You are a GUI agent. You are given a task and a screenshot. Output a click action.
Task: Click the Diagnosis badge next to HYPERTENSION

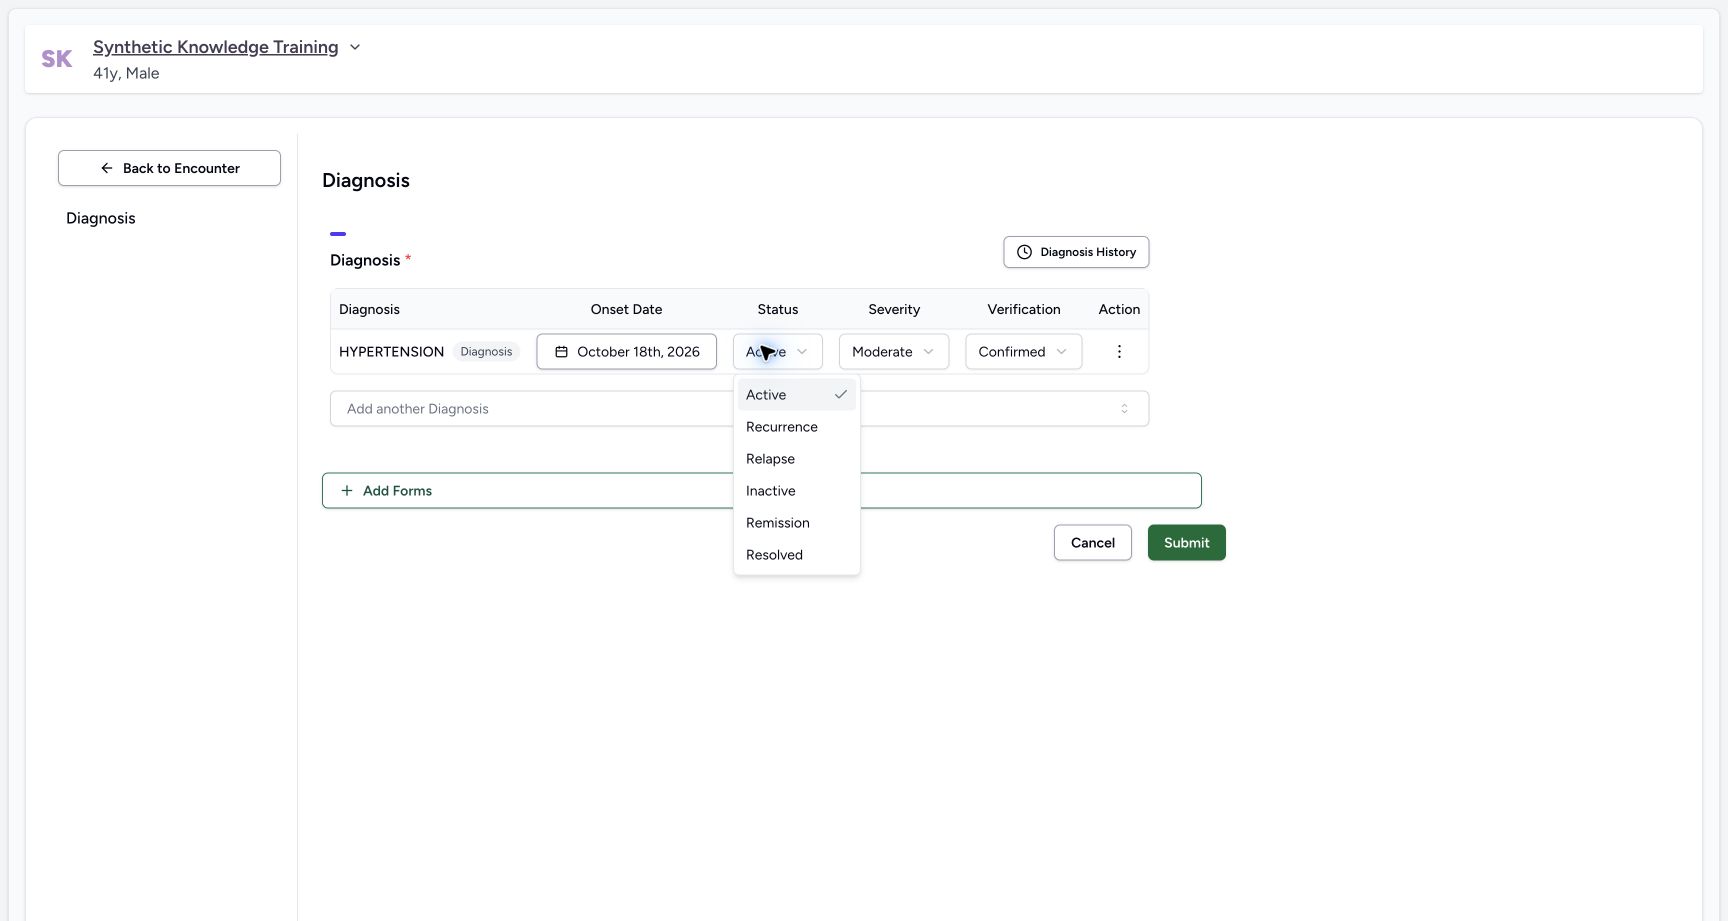pyautogui.click(x=486, y=352)
